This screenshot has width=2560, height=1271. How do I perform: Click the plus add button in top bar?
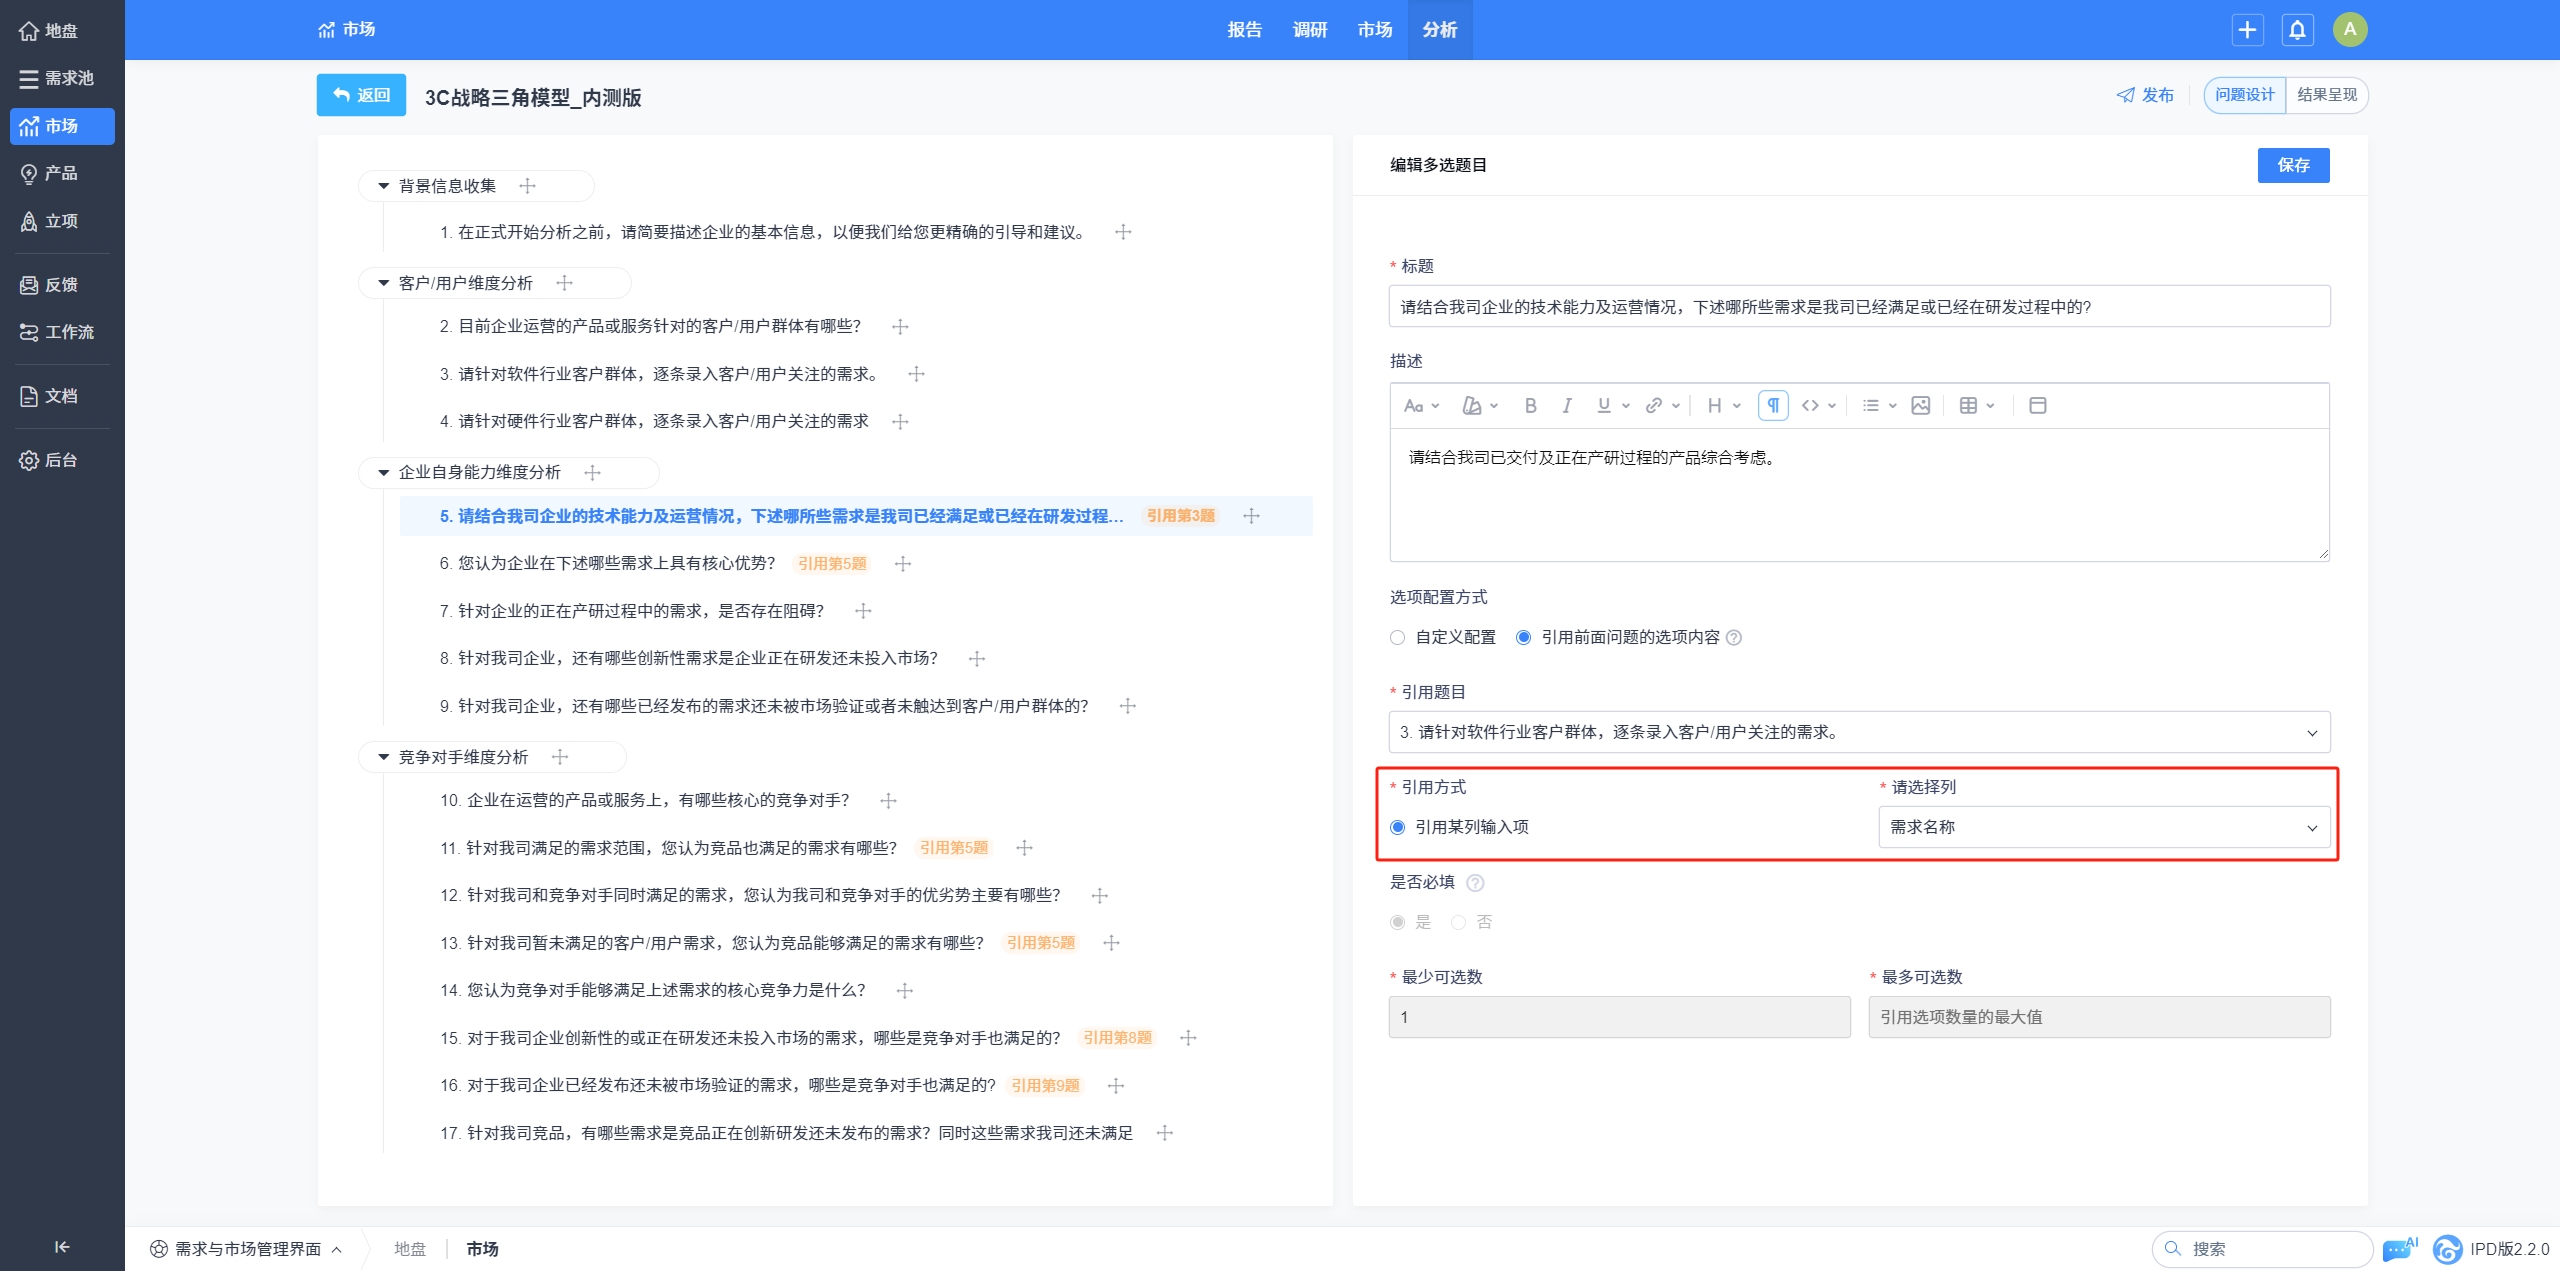coord(2247,30)
